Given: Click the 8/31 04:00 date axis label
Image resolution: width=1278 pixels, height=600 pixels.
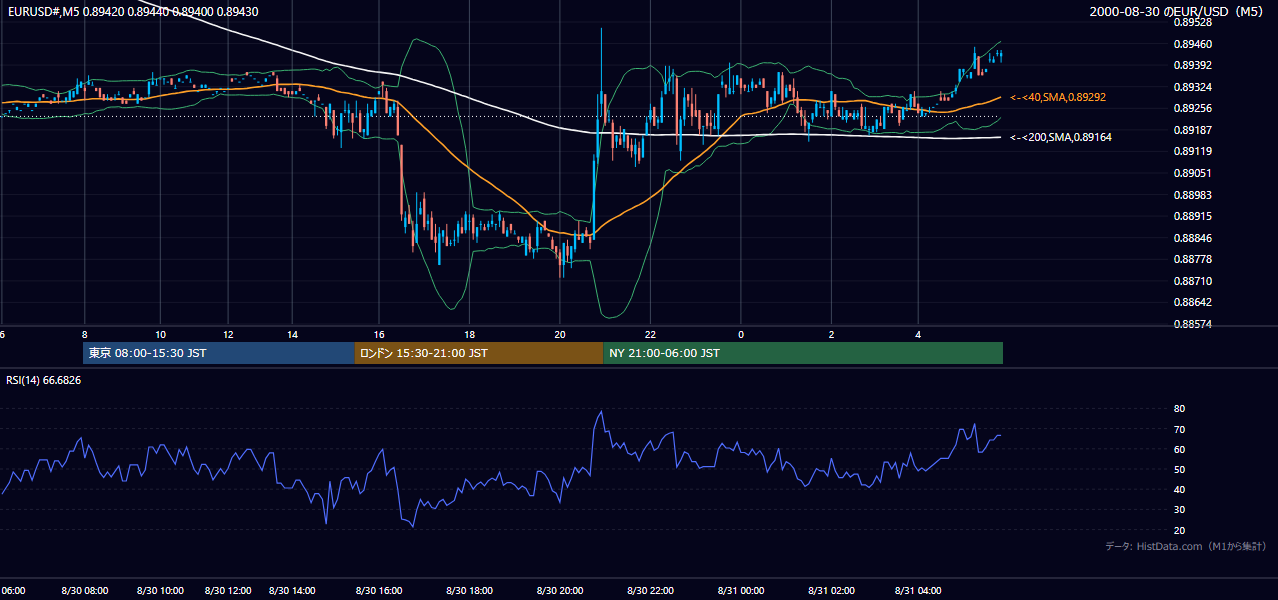Looking at the screenshot, I should pos(919,590).
